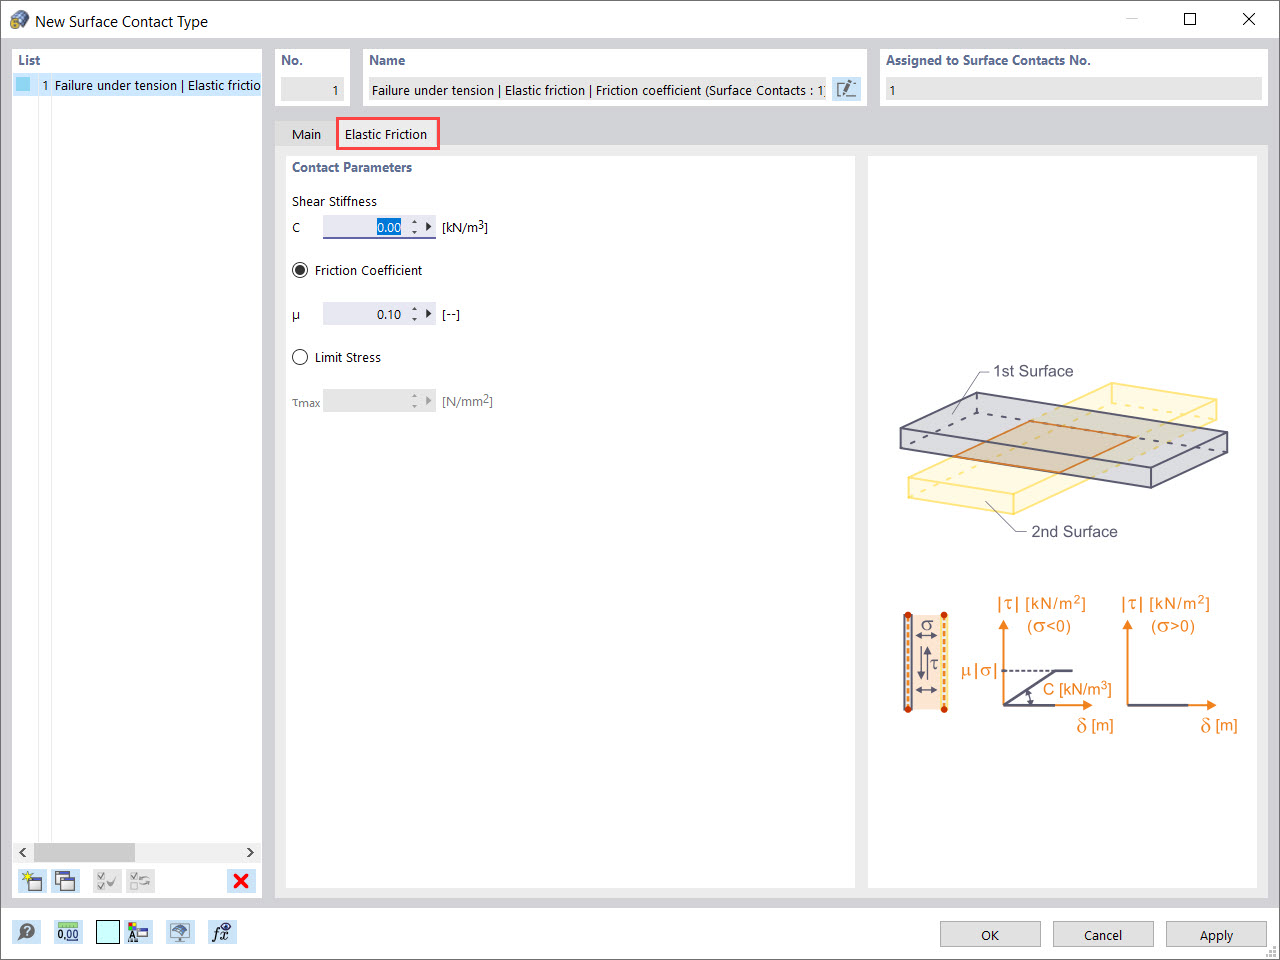1280x960 pixels.
Task: Open the comment help icon
Action: point(27,931)
